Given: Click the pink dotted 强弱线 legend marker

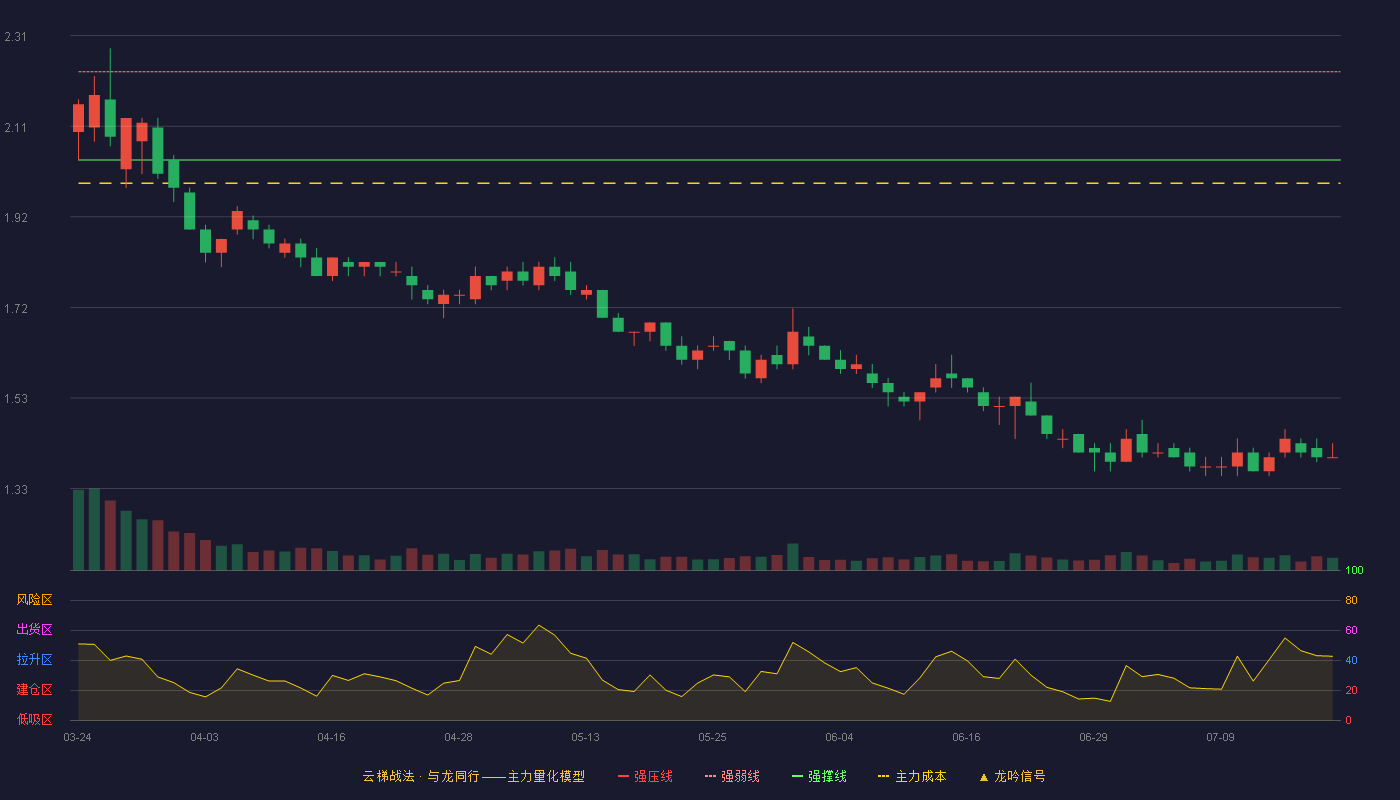Looking at the screenshot, I should 710,776.
